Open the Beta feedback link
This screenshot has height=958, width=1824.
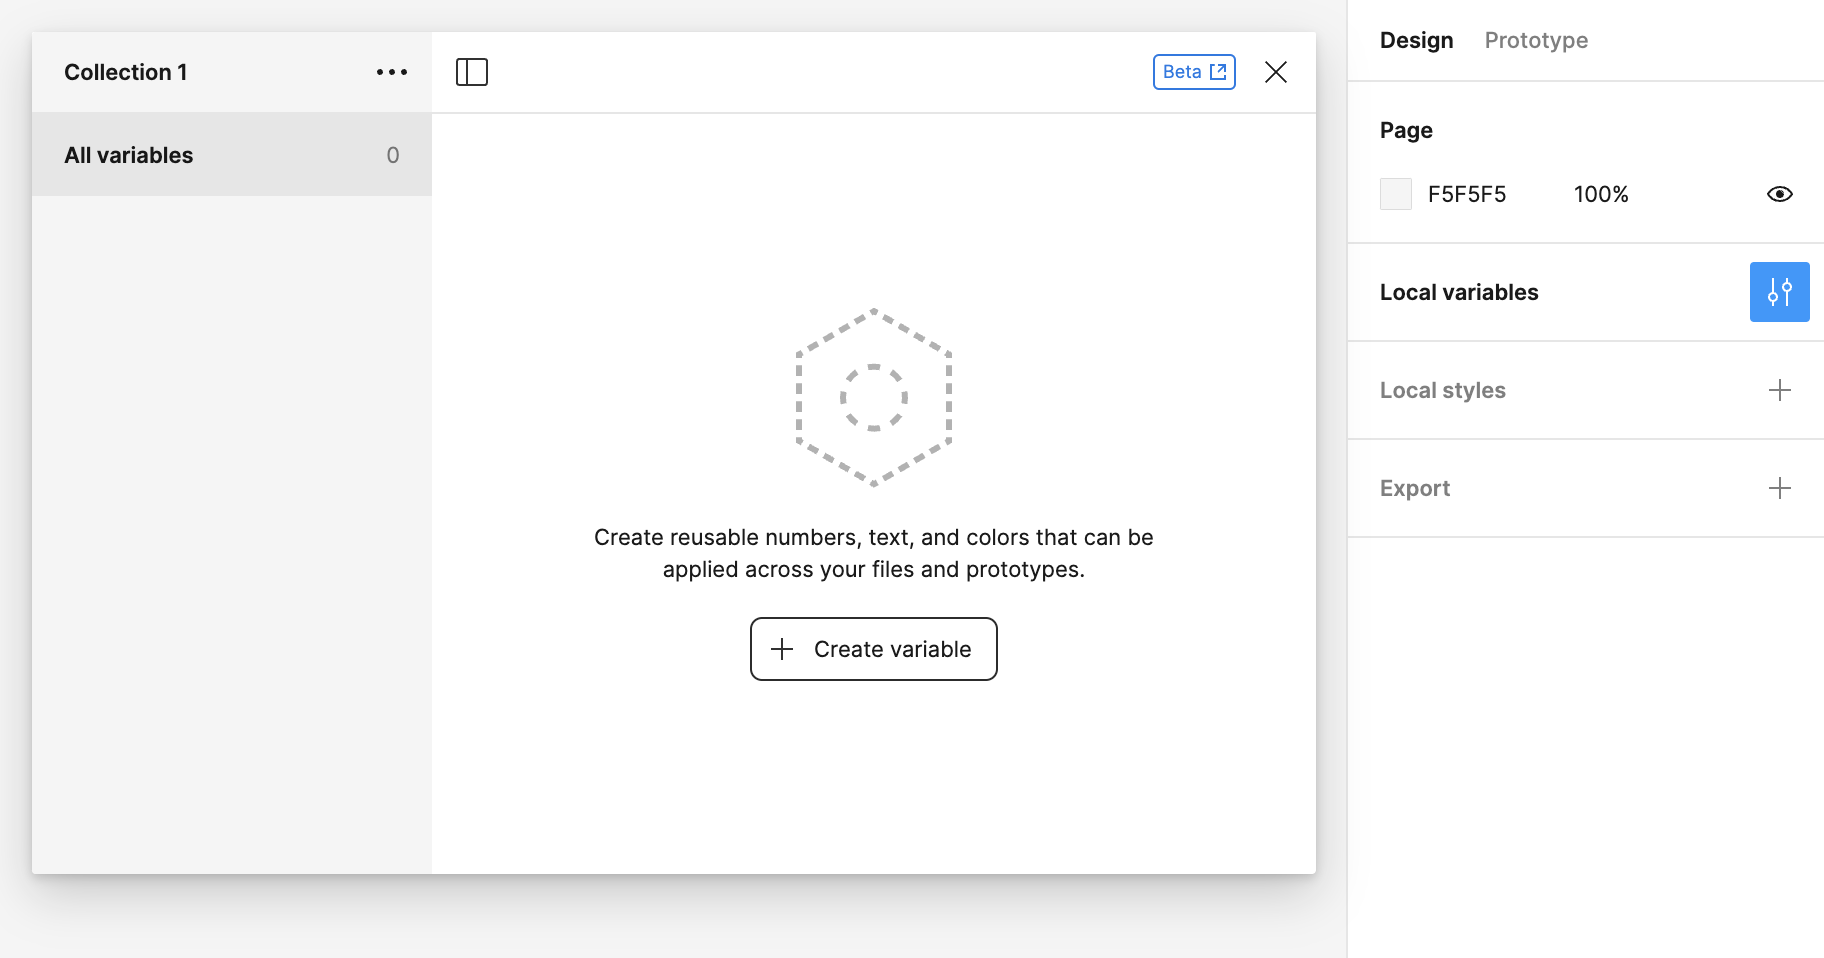click(1193, 71)
